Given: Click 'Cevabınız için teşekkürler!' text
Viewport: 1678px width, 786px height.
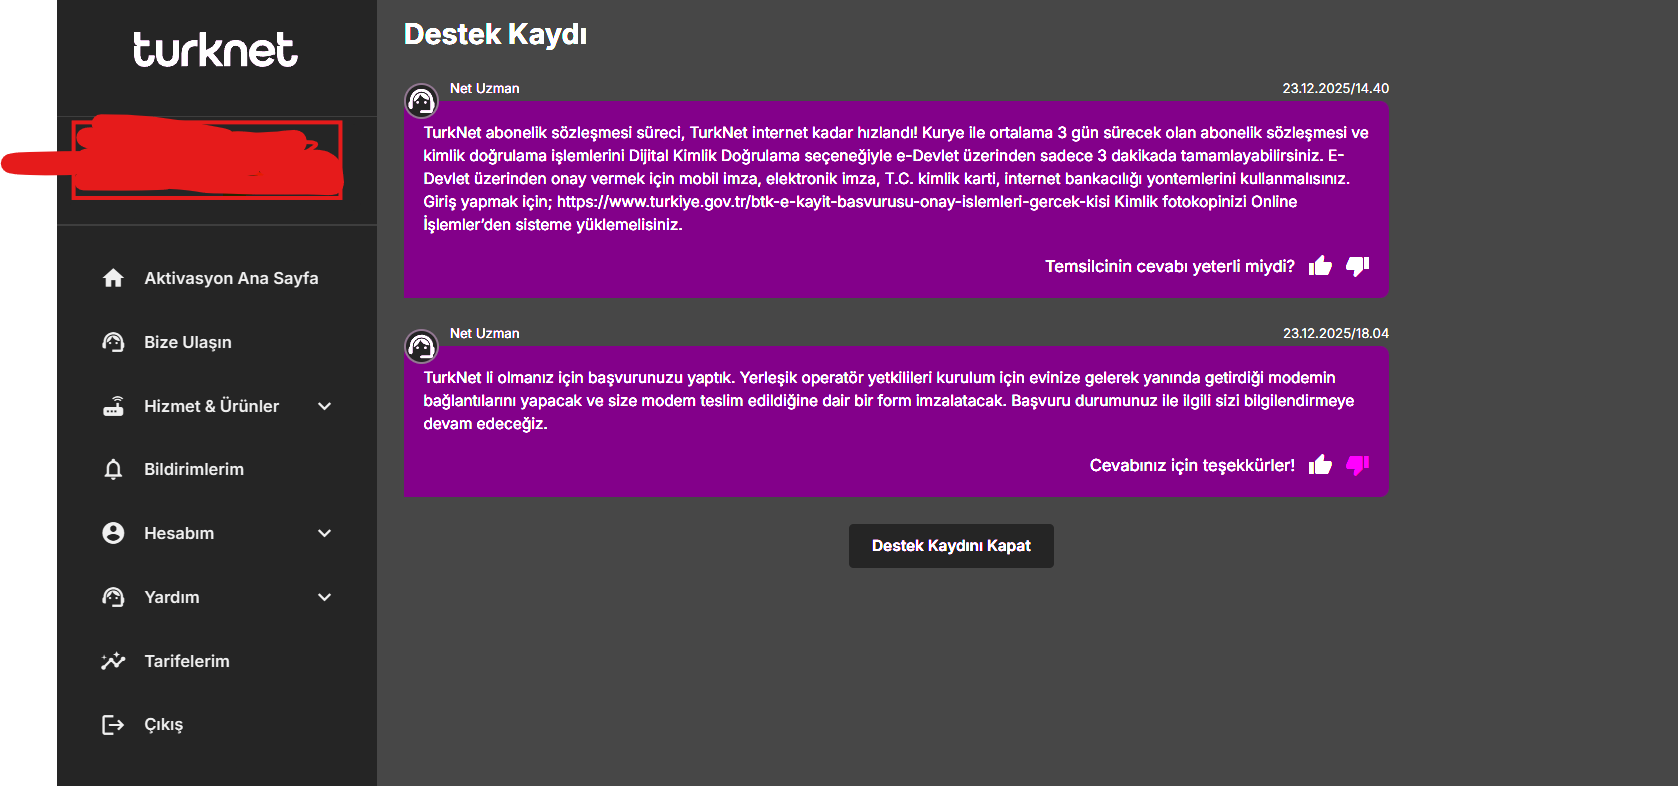Looking at the screenshot, I should (x=1192, y=465).
